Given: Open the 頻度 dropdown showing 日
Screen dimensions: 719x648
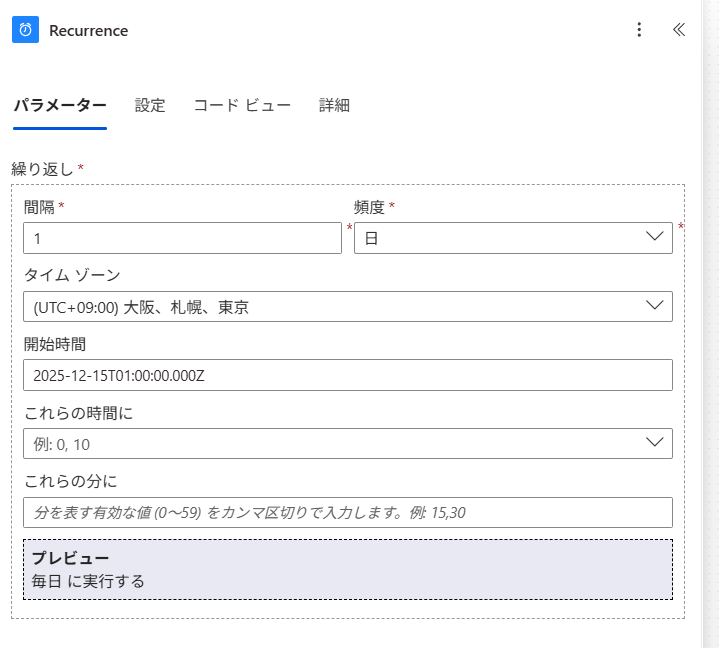Looking at the screenshot, I should tap(513, 238).
